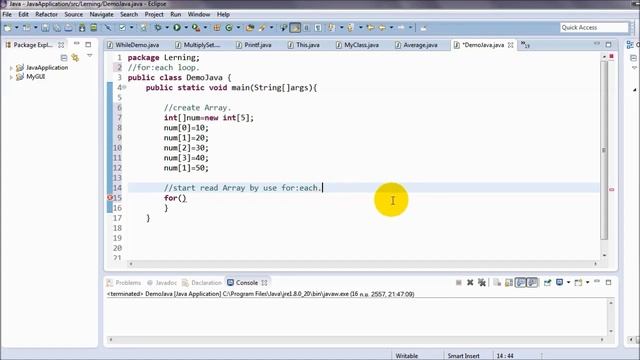The height and width of the screenshot is (360, 640).
Task: Open the Run button dropdown arrow
Action: 186,28
